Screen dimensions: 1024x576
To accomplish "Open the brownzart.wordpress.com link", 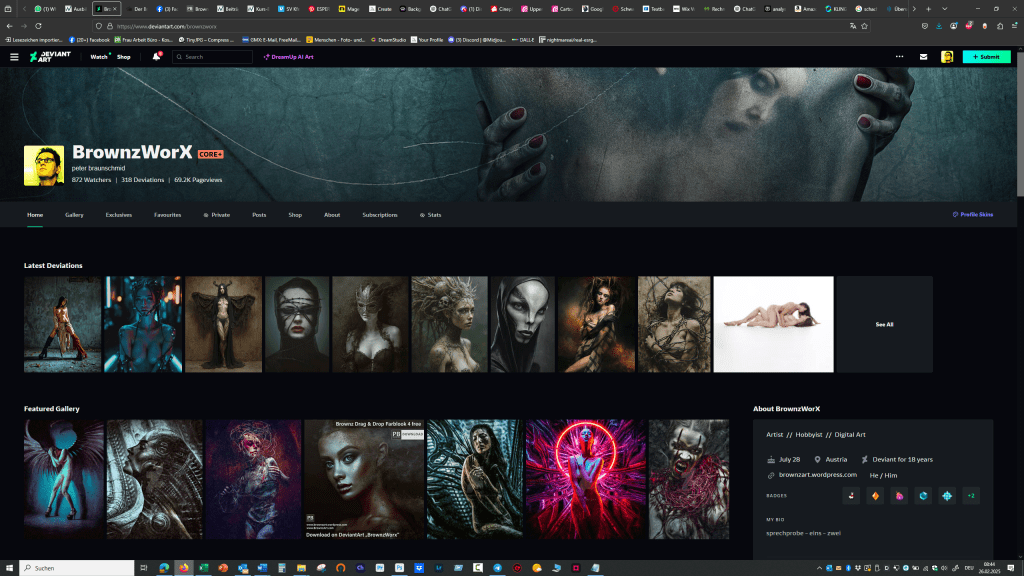I will [x=818, y=475].
